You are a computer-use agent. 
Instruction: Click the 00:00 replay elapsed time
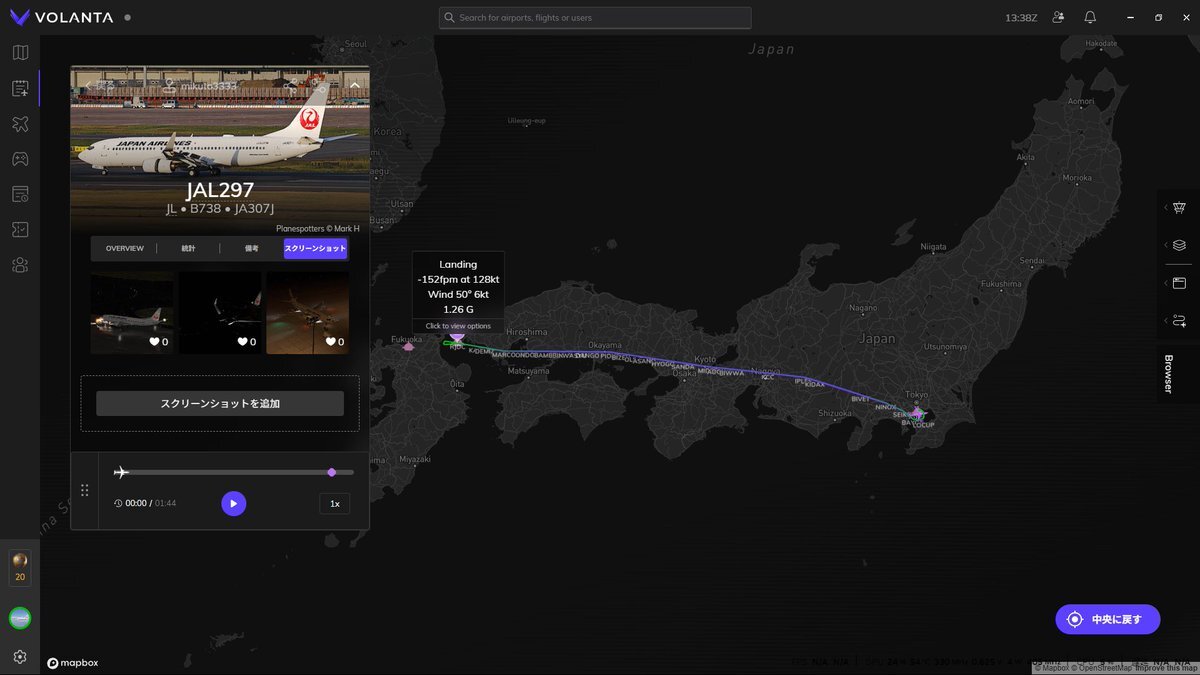pos(136,504)
